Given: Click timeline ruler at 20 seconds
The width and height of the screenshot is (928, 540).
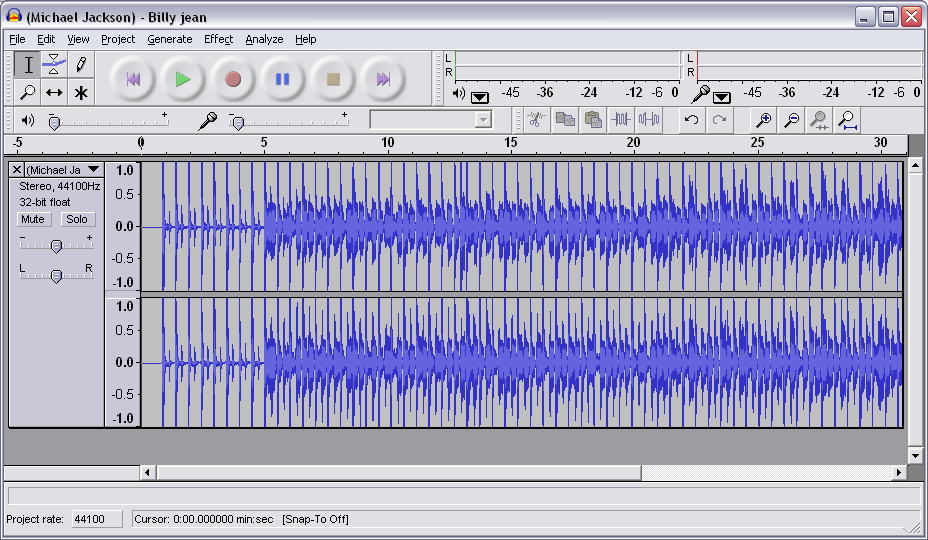Looking at the screenshot, I should (634, 143).
